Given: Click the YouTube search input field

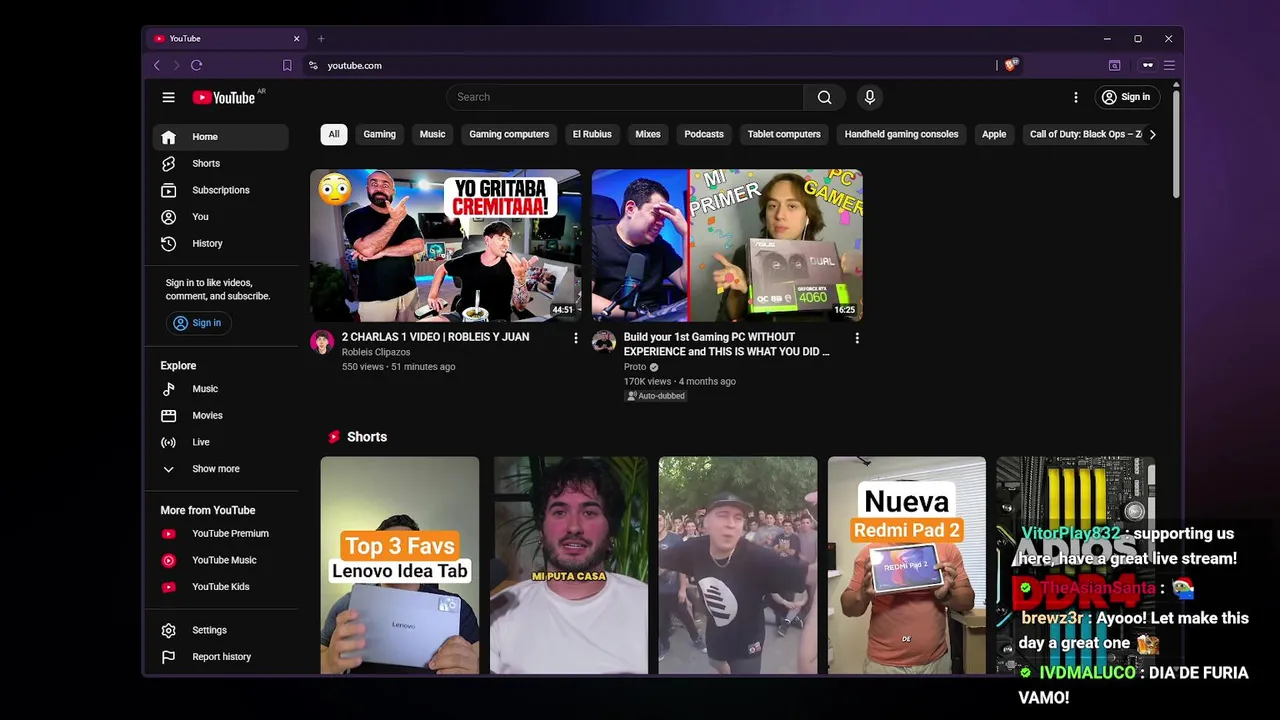Looking at the screenshot, I should click(625, 97).
